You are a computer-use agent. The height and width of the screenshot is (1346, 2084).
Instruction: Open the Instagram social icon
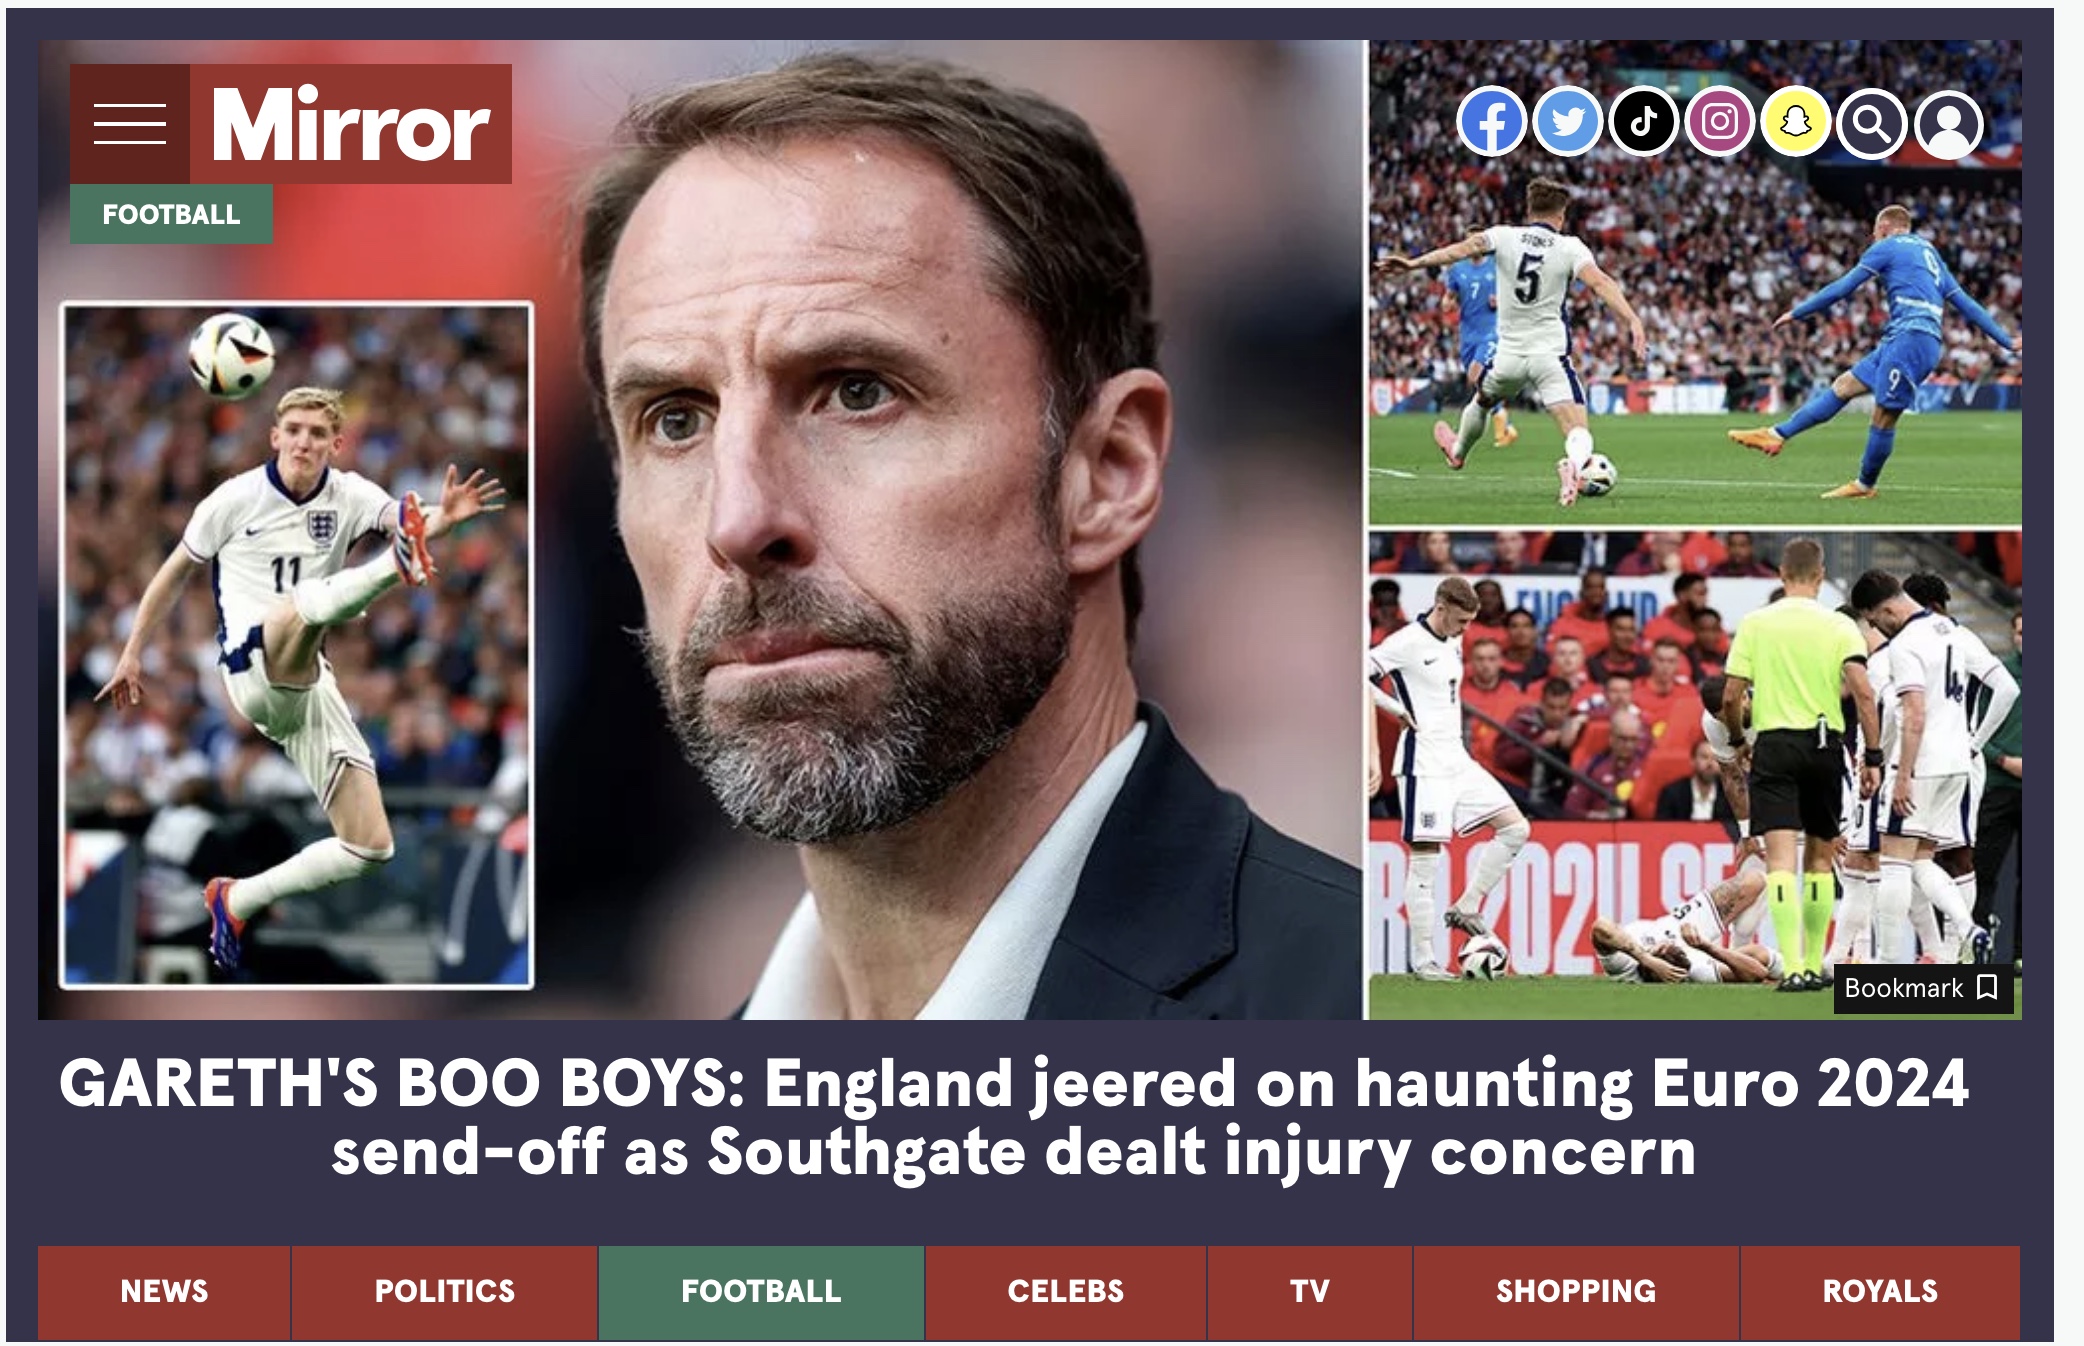[1720, 122]
